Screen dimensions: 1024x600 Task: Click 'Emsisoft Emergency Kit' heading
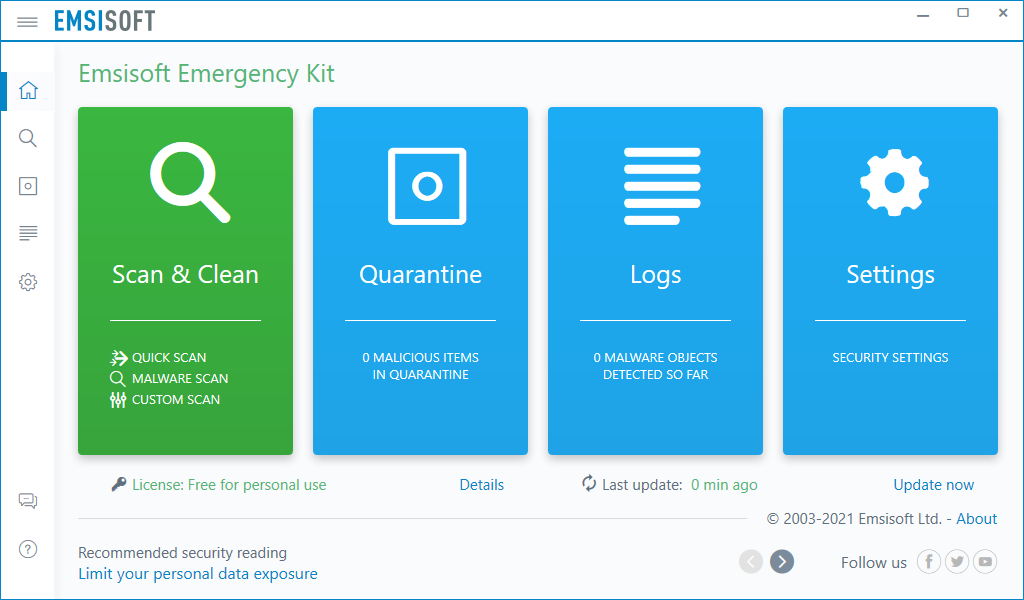[x=206, y=73]
